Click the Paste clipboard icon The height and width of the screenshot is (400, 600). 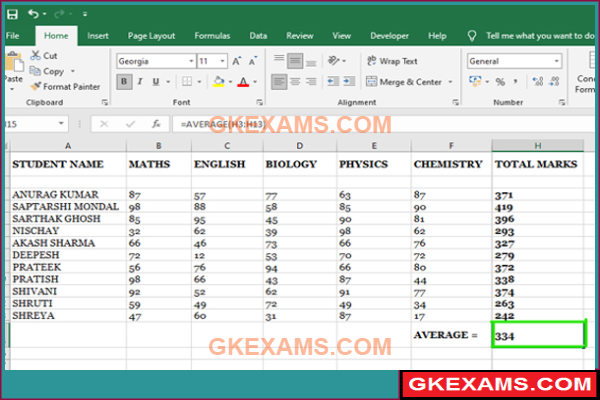(x=12, y=70)
